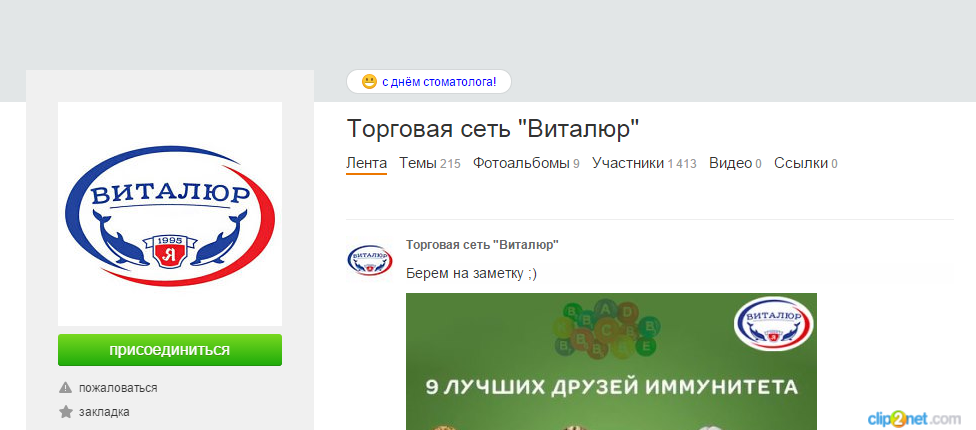976x430 pixels.
Task: Open the Темы 215 tab
Action: (429, 164)
